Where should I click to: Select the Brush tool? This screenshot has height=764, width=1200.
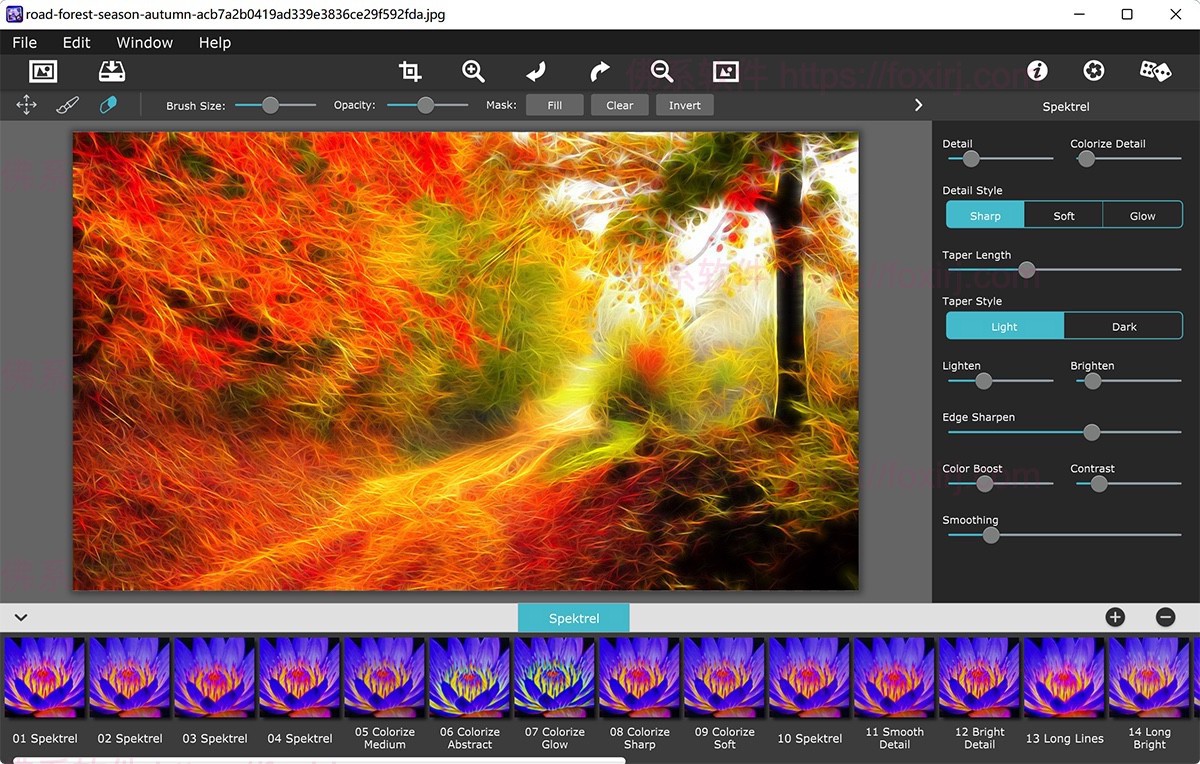point(67,104)
